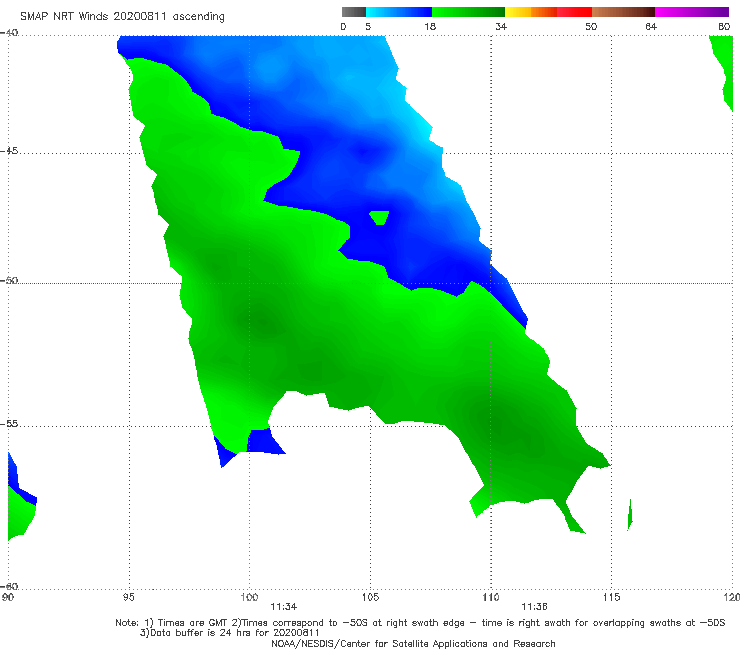
Task: Click the color scale label '50'
Action: (x=591, y=26)
